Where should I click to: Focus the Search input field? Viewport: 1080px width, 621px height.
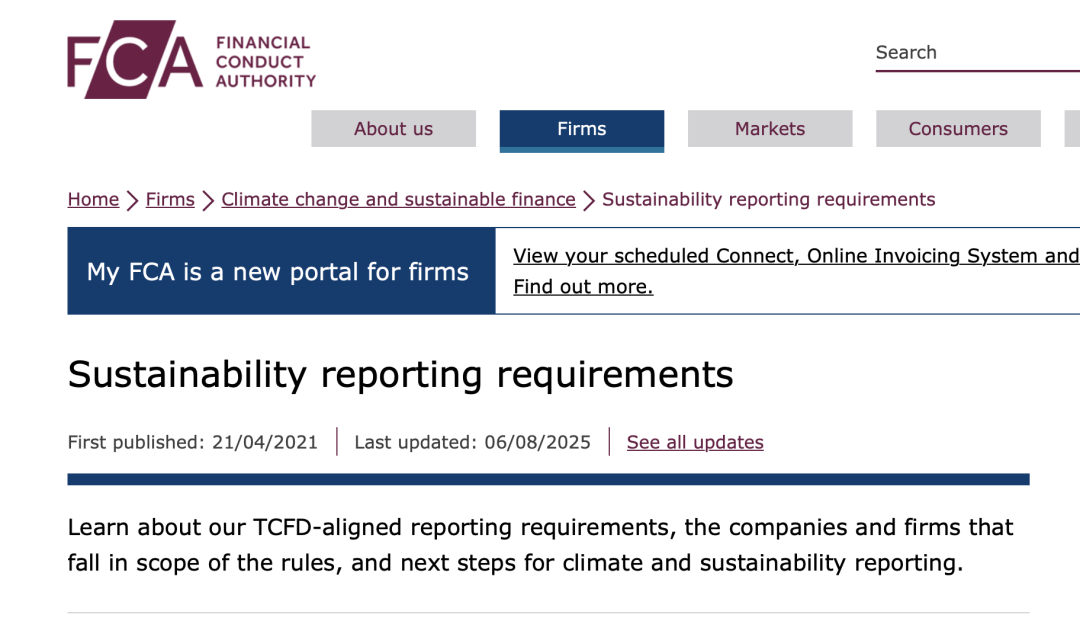point(977,53)
